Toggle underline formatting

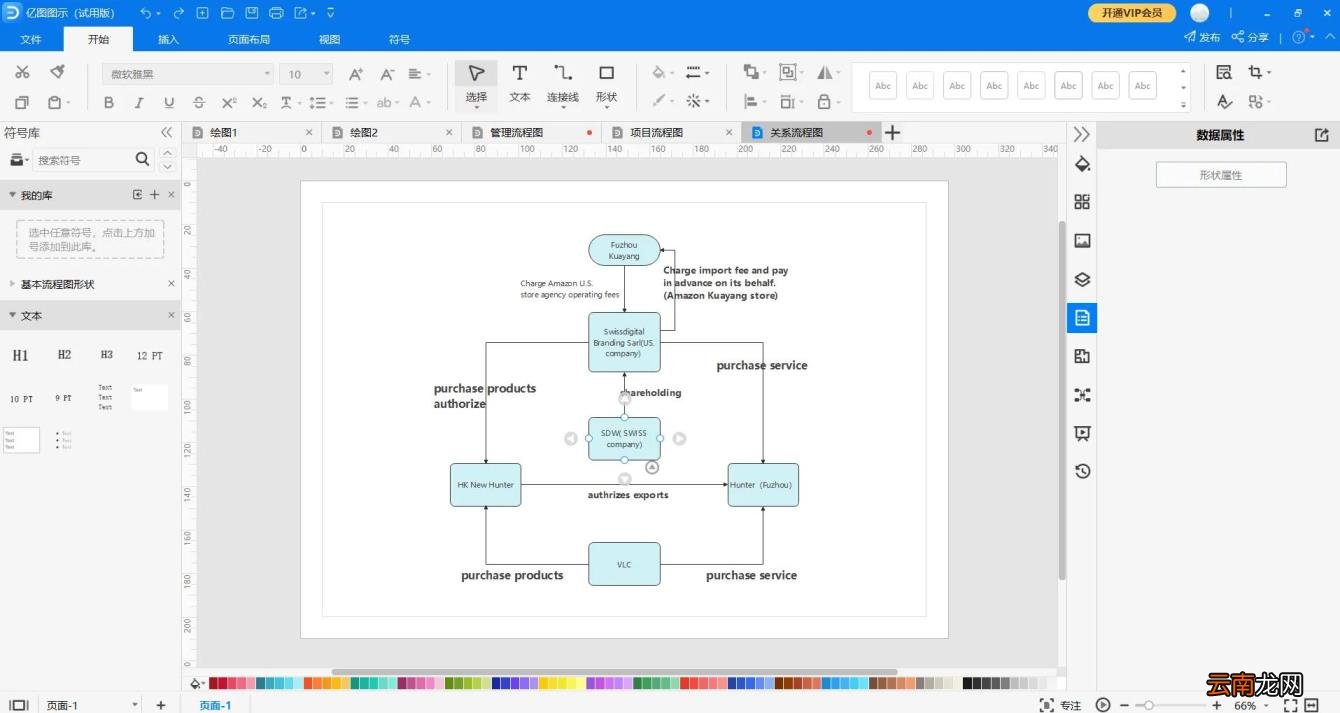pyautogui.click(x=169, y=103)
